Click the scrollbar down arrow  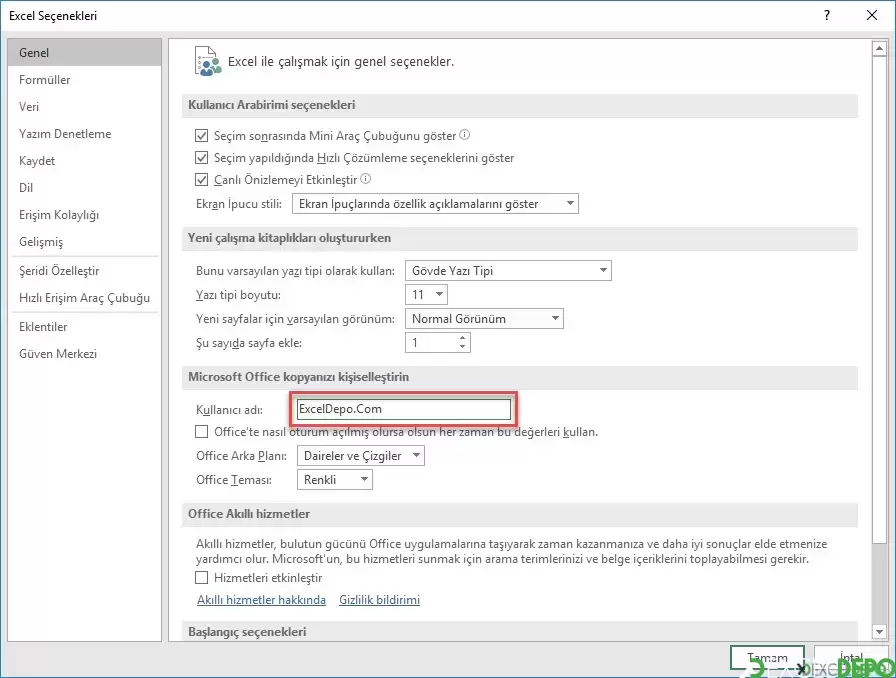tap(879, 631)
